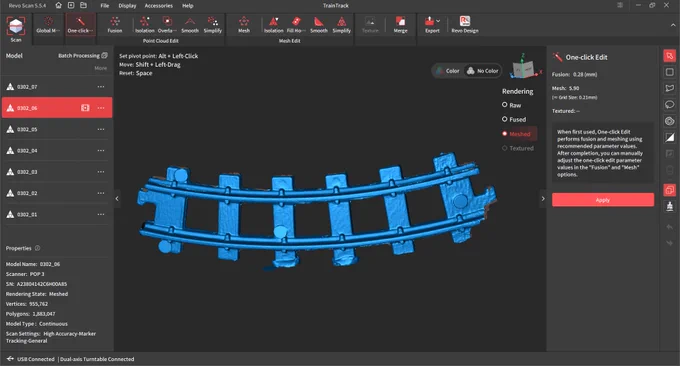Open the Accessories menu
This screenshot has width=680, height=366.
[x=158, y=6]
